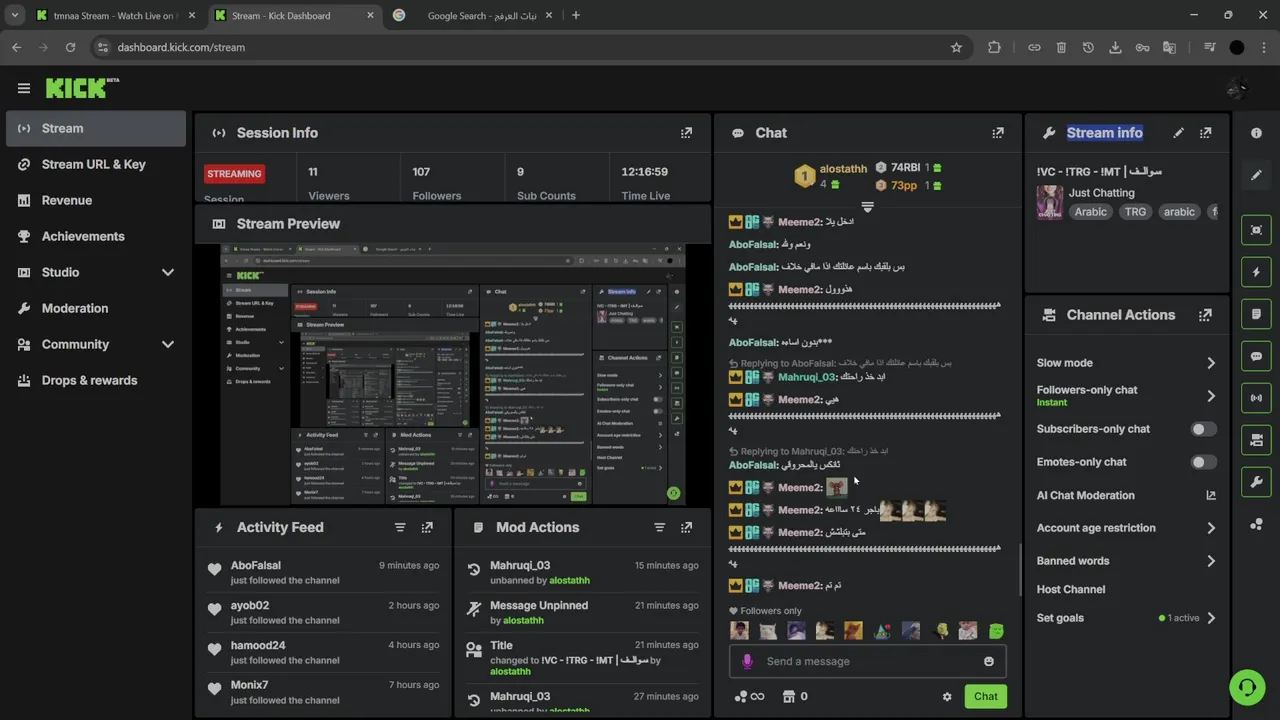Image resolution: width=1280 pixels, height=720 pixels.
Task: Toggle the stream preview widget icon in right sidebar
Action: (x=1256, y=230)
